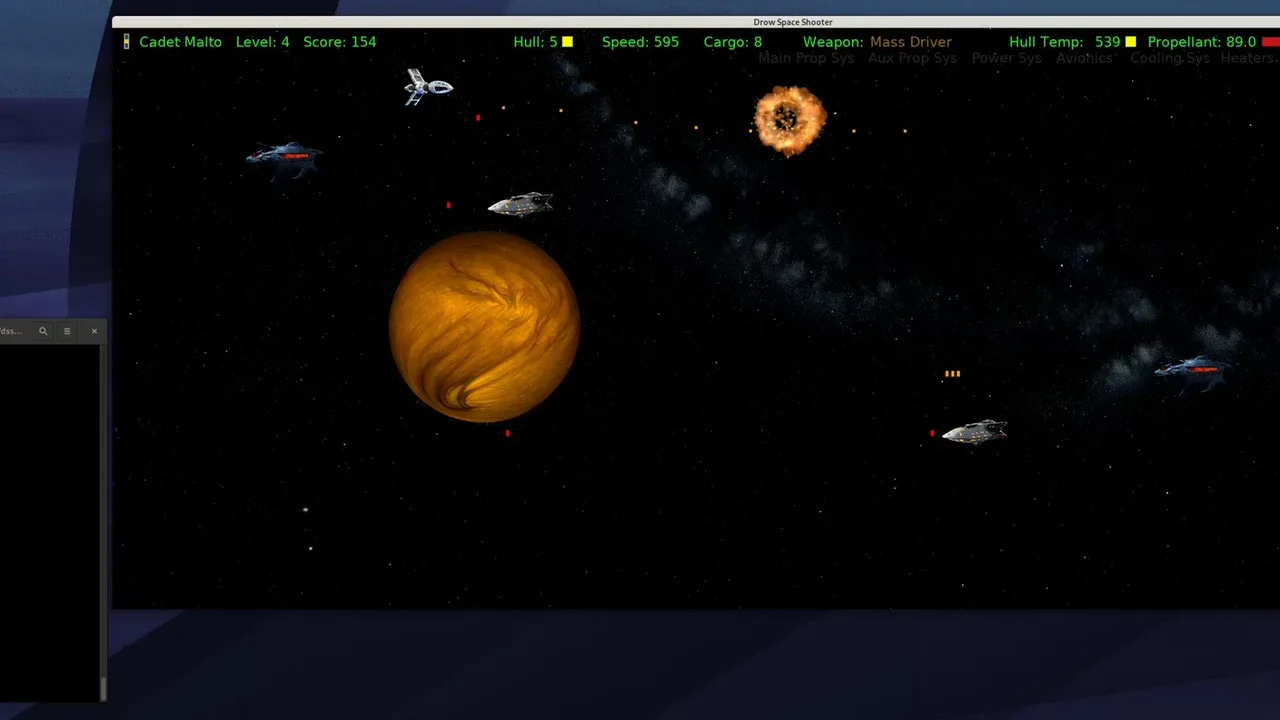
Task: Open the terminal hamburger menu
Action: 67,331
